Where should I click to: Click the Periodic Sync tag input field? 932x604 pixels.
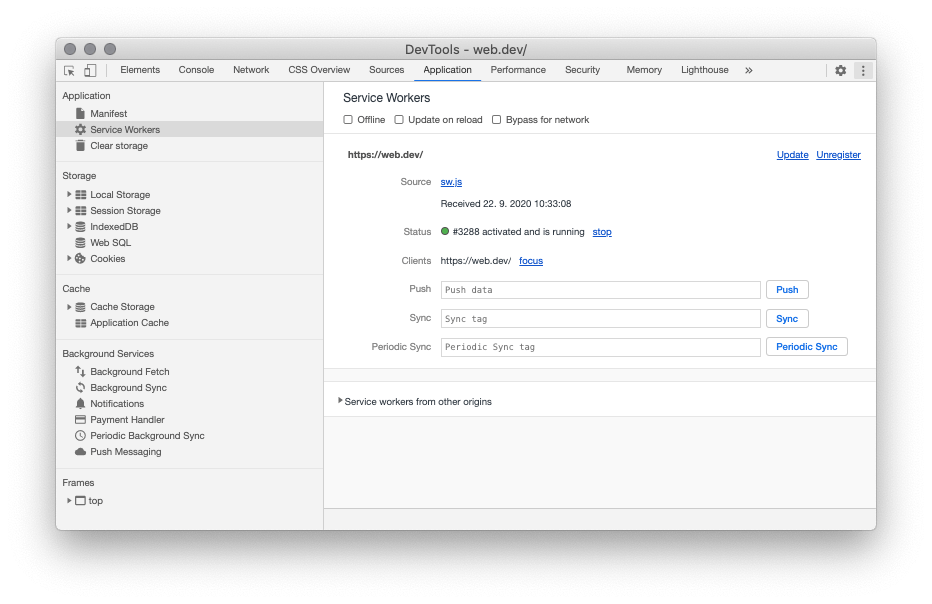600,347
